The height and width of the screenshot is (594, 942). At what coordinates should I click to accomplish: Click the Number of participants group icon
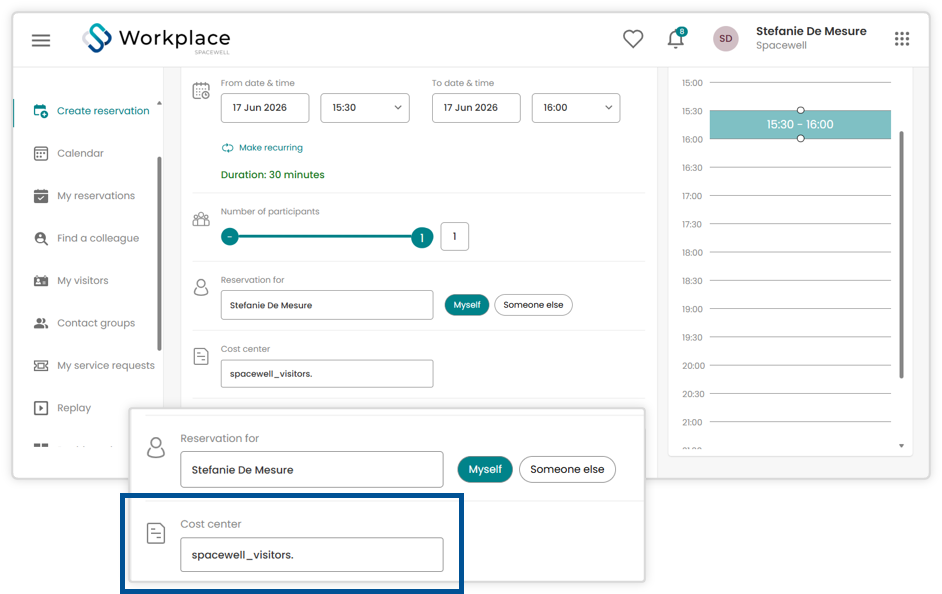pos(201,219)
